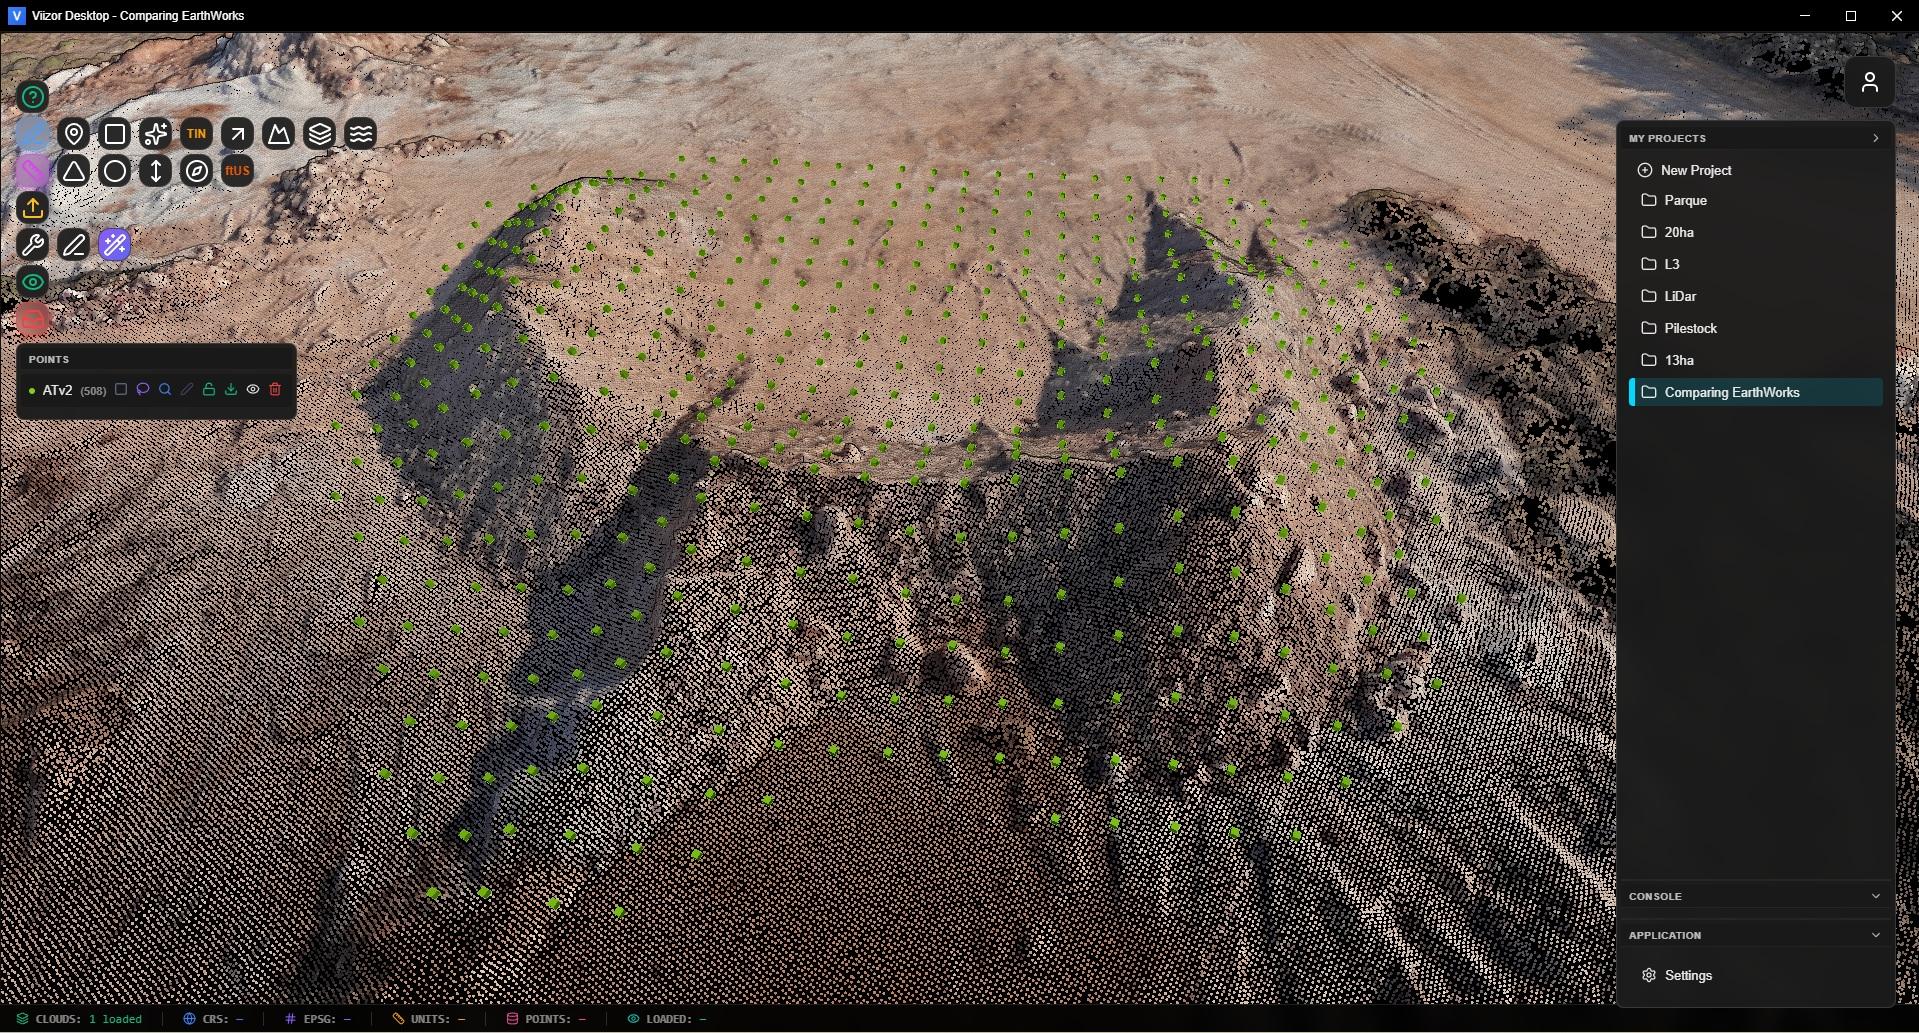Open the stacked layers tool
The image size is (1919, 1033).
(x=320, y=133)
